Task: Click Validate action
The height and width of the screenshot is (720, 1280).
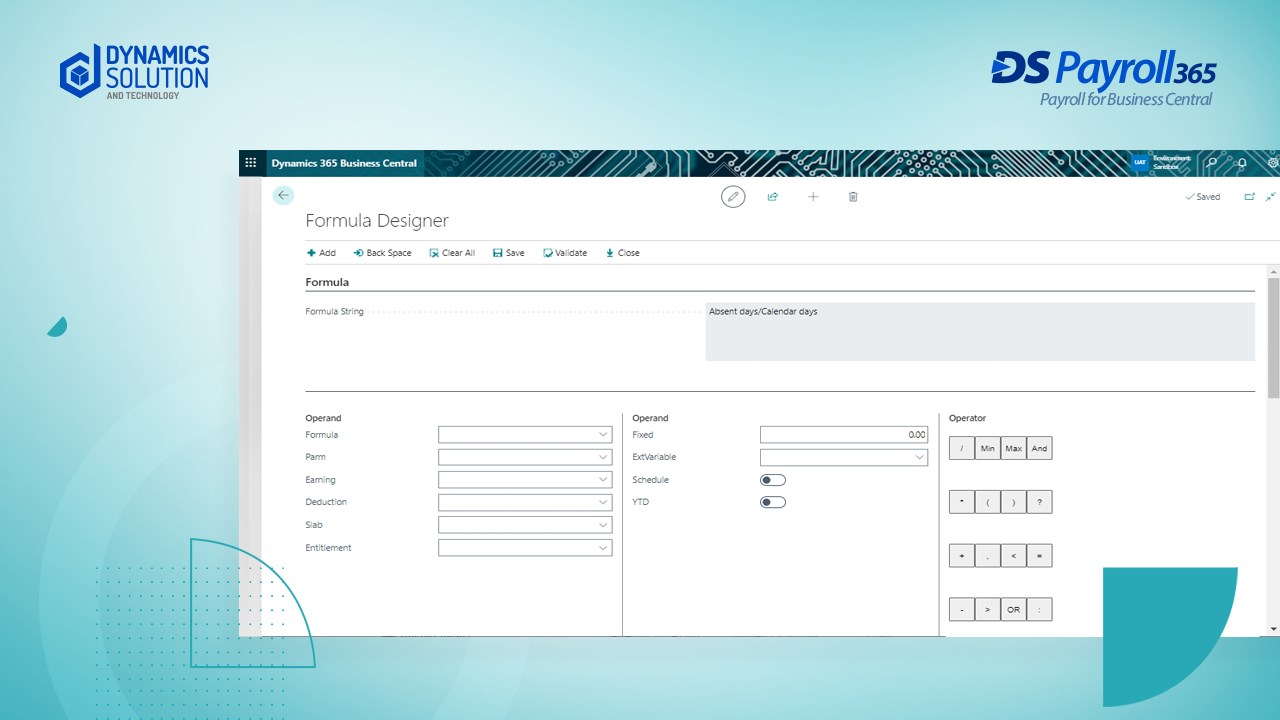Action: click(x=565, y=253)
